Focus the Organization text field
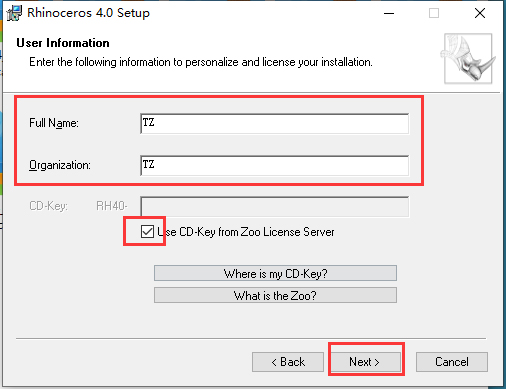 click(x=275, y=165)
